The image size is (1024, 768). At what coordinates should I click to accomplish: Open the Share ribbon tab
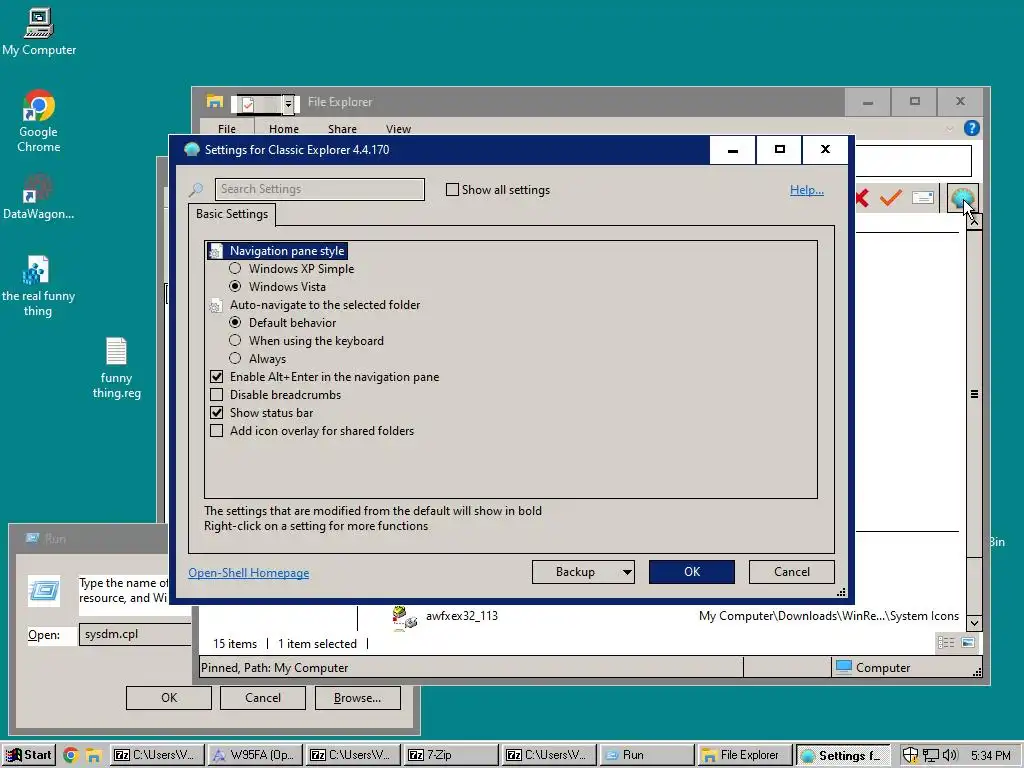[342, 129]
